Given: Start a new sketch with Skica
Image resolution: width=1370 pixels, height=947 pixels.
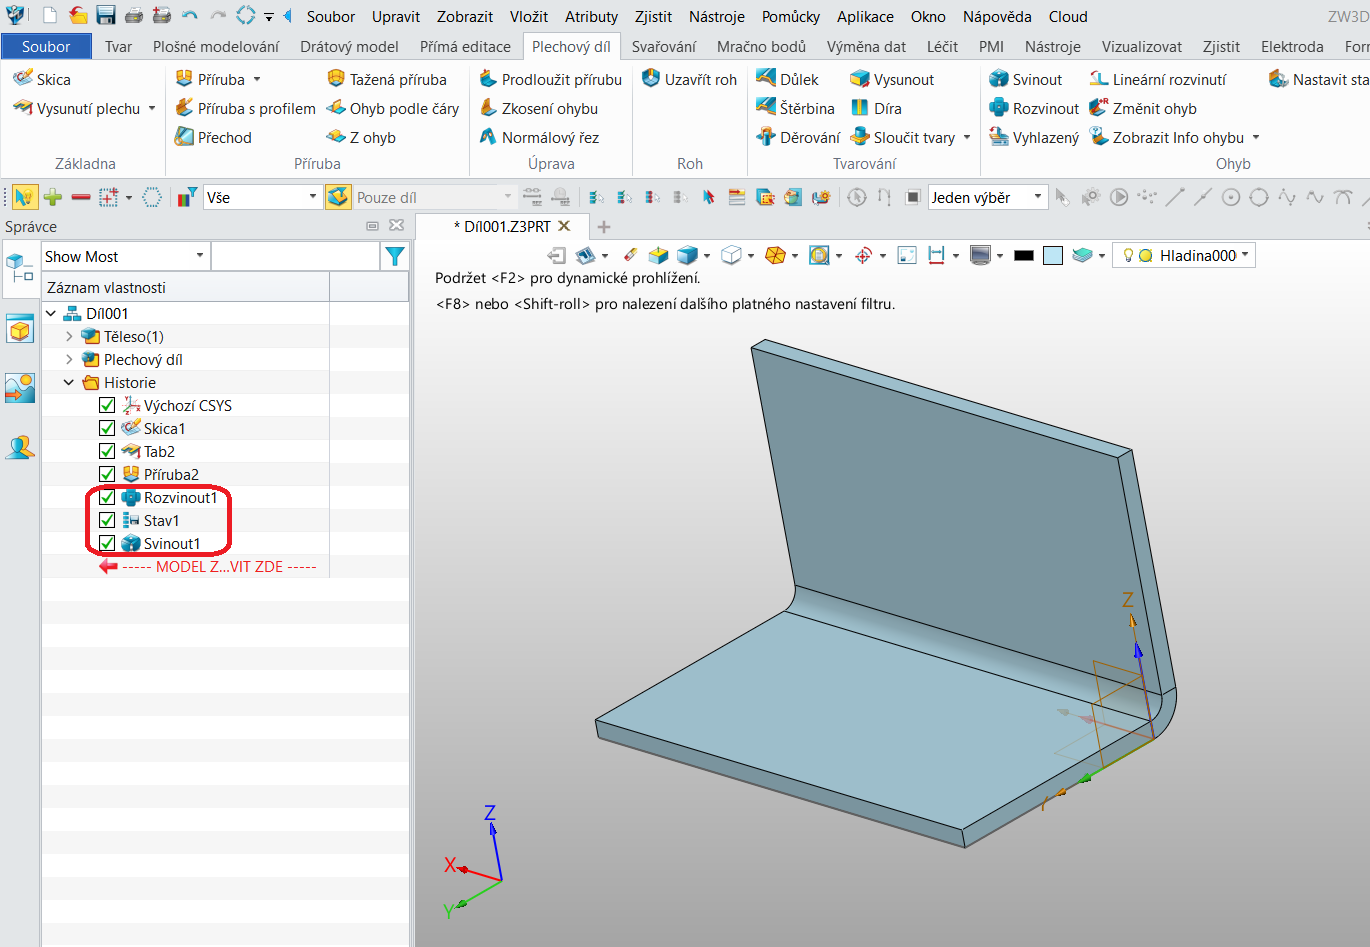Looking at the screenshot, I should pos(42,79).
